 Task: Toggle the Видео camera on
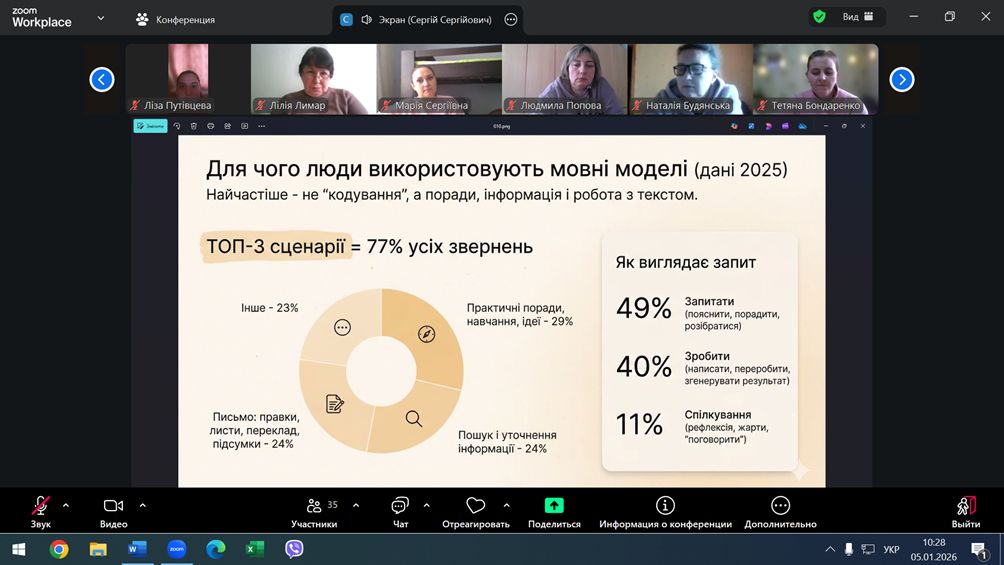[x=113, y=506]
